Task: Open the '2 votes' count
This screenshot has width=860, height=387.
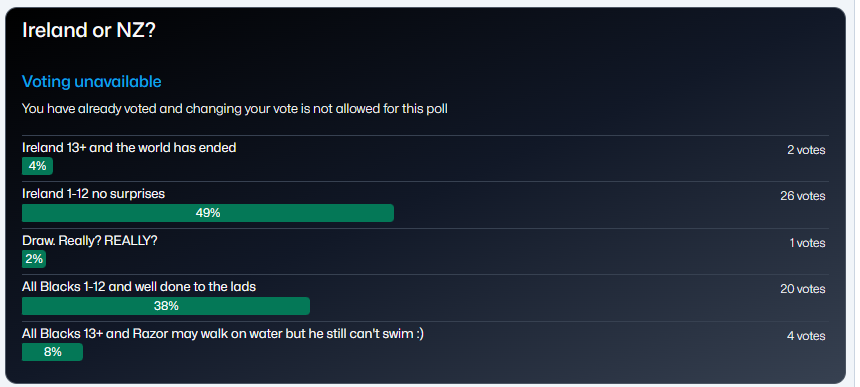Action: [x=806, y=150]
